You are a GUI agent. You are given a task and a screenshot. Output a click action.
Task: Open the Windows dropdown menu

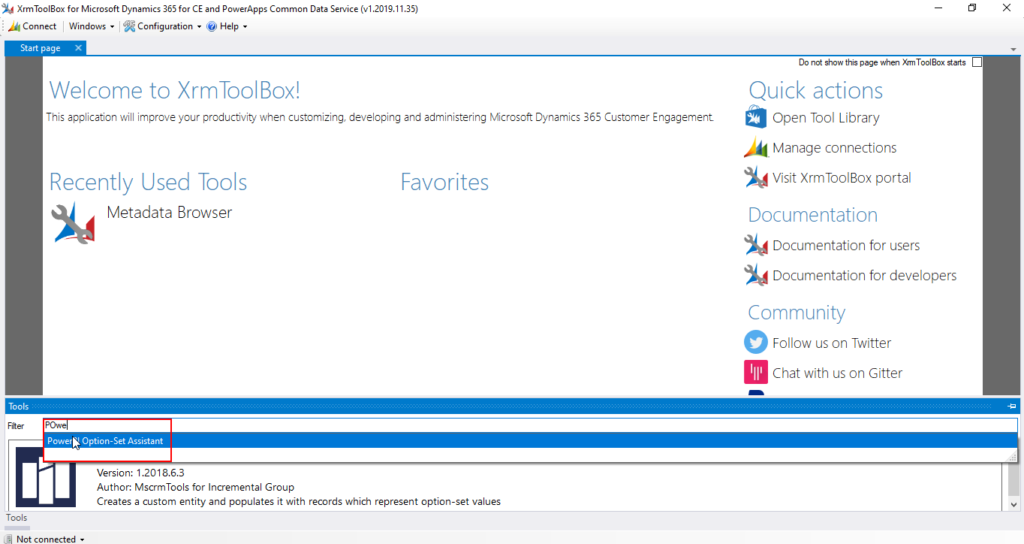91,26
